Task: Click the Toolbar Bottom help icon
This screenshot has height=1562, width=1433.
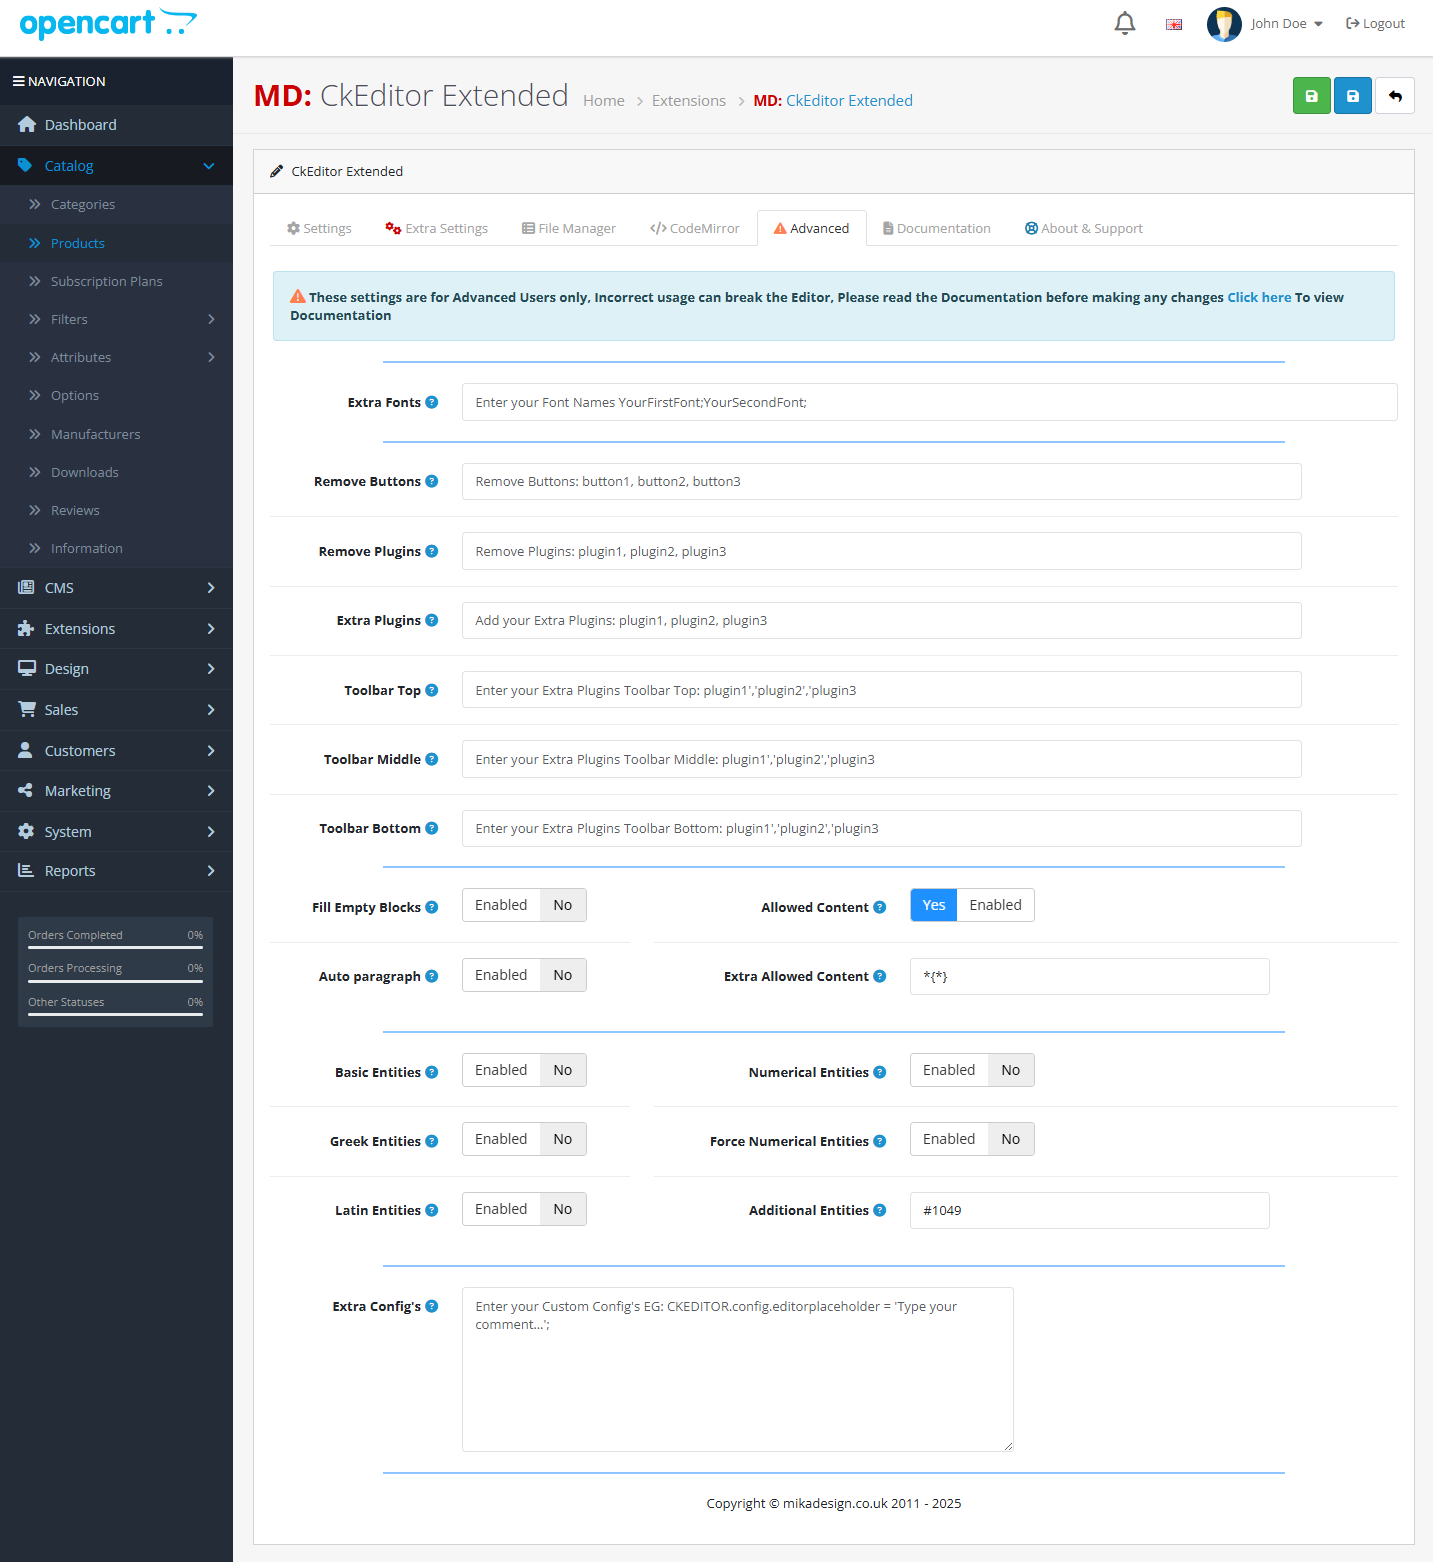Action: pos(432,828)
